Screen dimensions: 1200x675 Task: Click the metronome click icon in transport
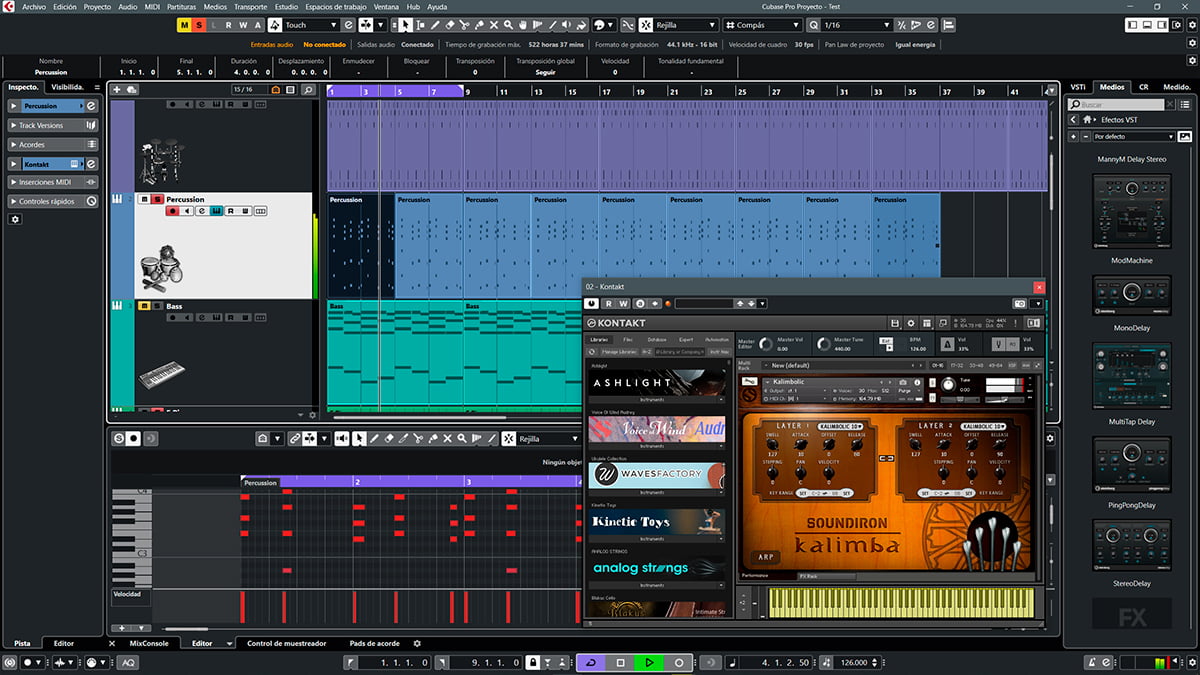pyautogui.click(x=1091, y=662)
